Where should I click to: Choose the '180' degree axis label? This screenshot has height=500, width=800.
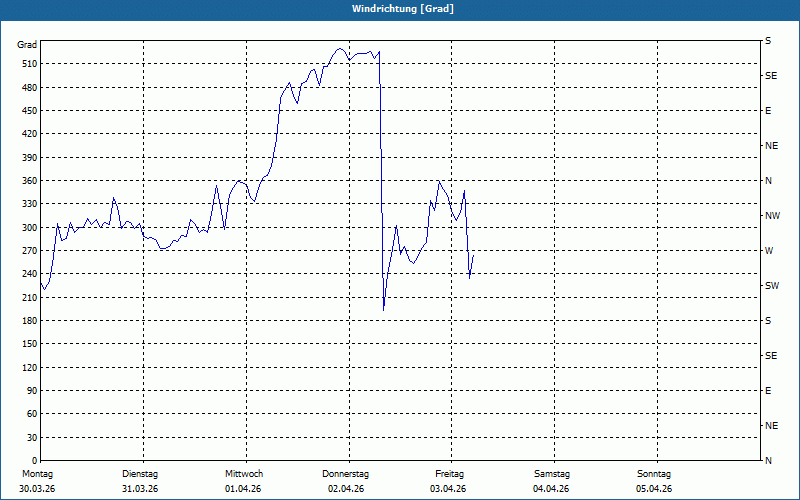pos(30,320)
